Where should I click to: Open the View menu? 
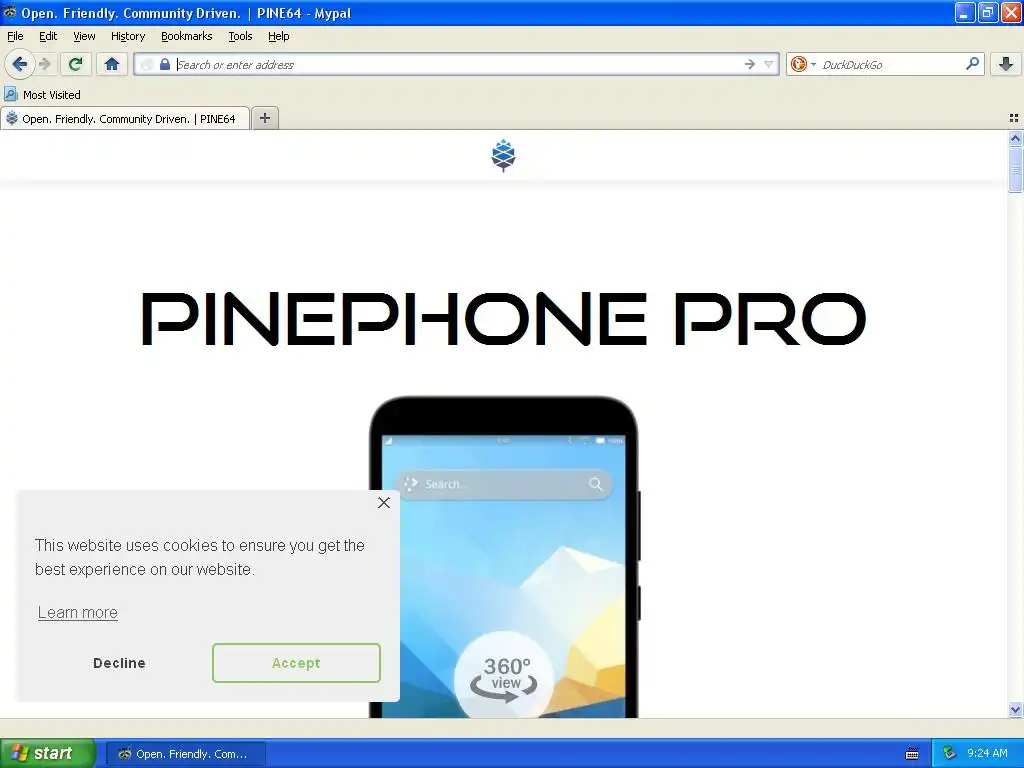pyautogui.click(x=84, y=36)
